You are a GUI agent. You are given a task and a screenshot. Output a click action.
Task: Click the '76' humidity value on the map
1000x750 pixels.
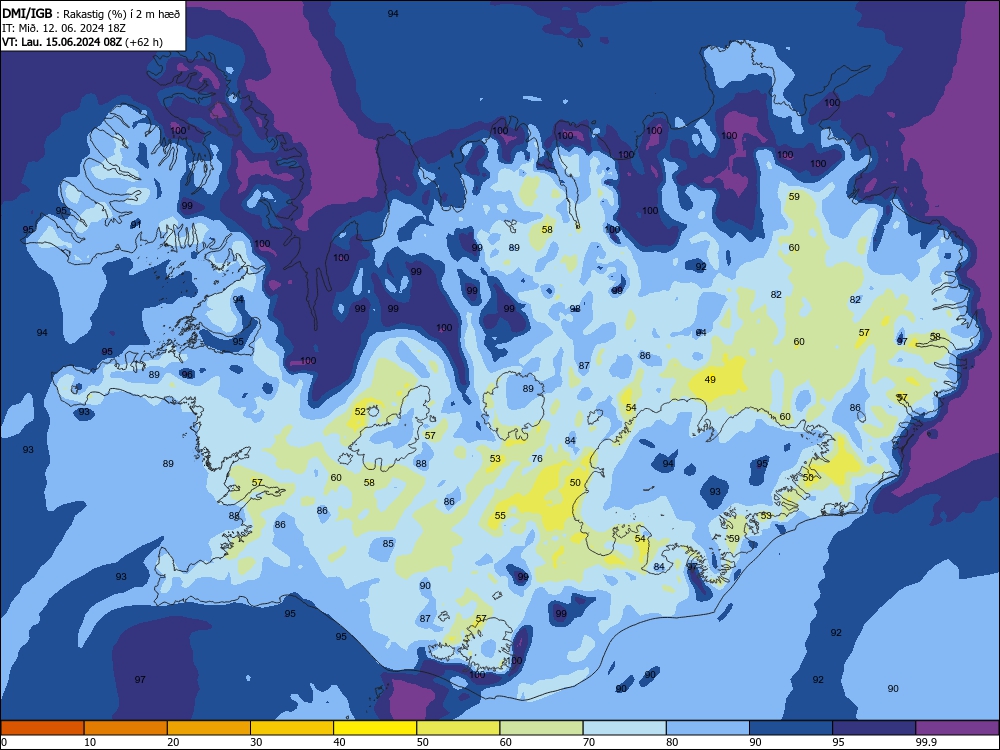(537, 459)
